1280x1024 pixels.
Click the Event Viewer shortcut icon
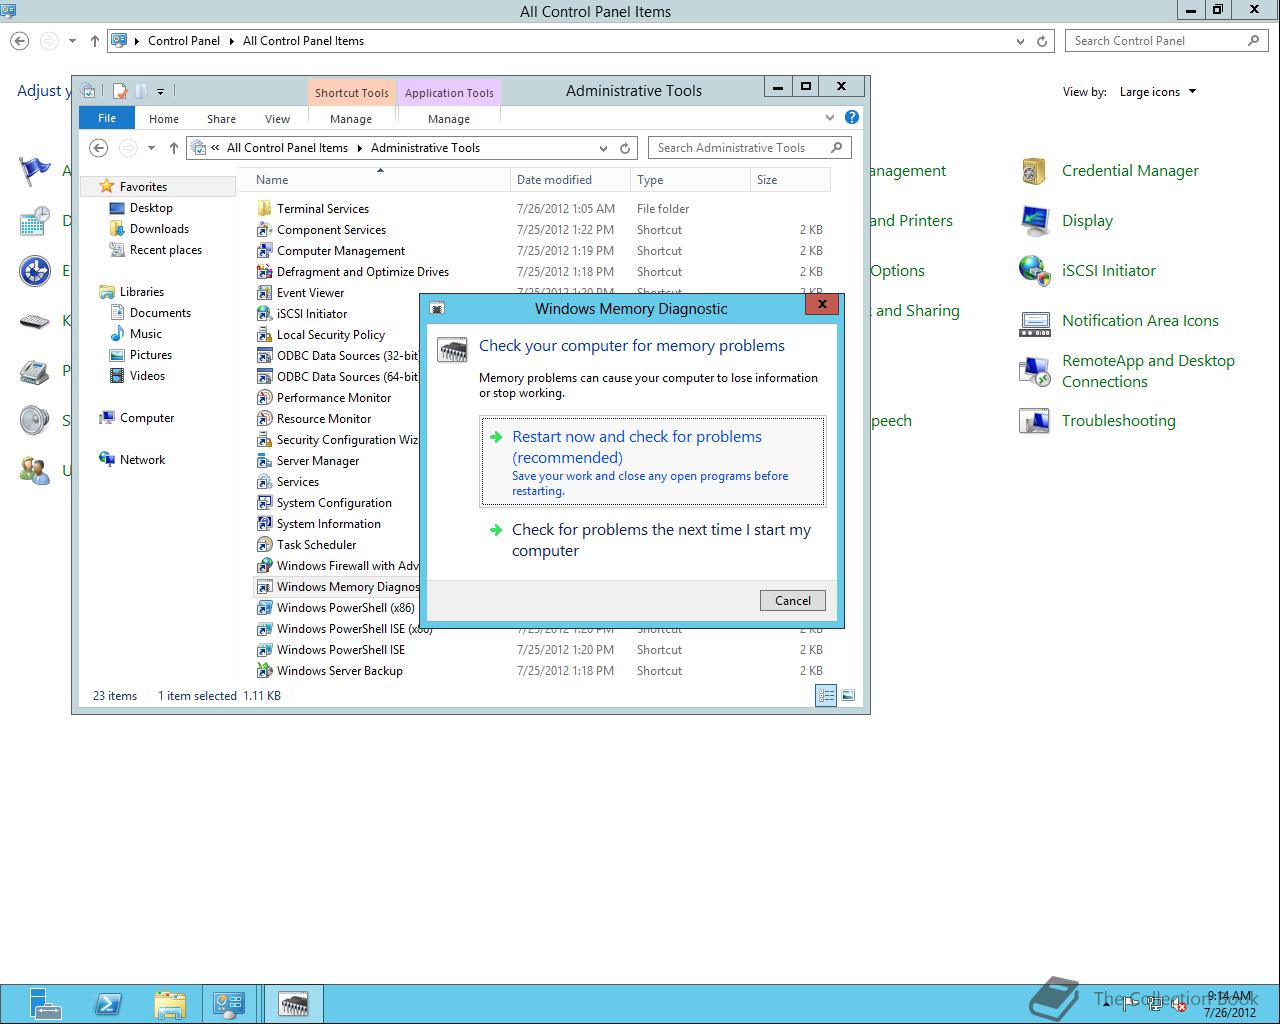[264, 292]
